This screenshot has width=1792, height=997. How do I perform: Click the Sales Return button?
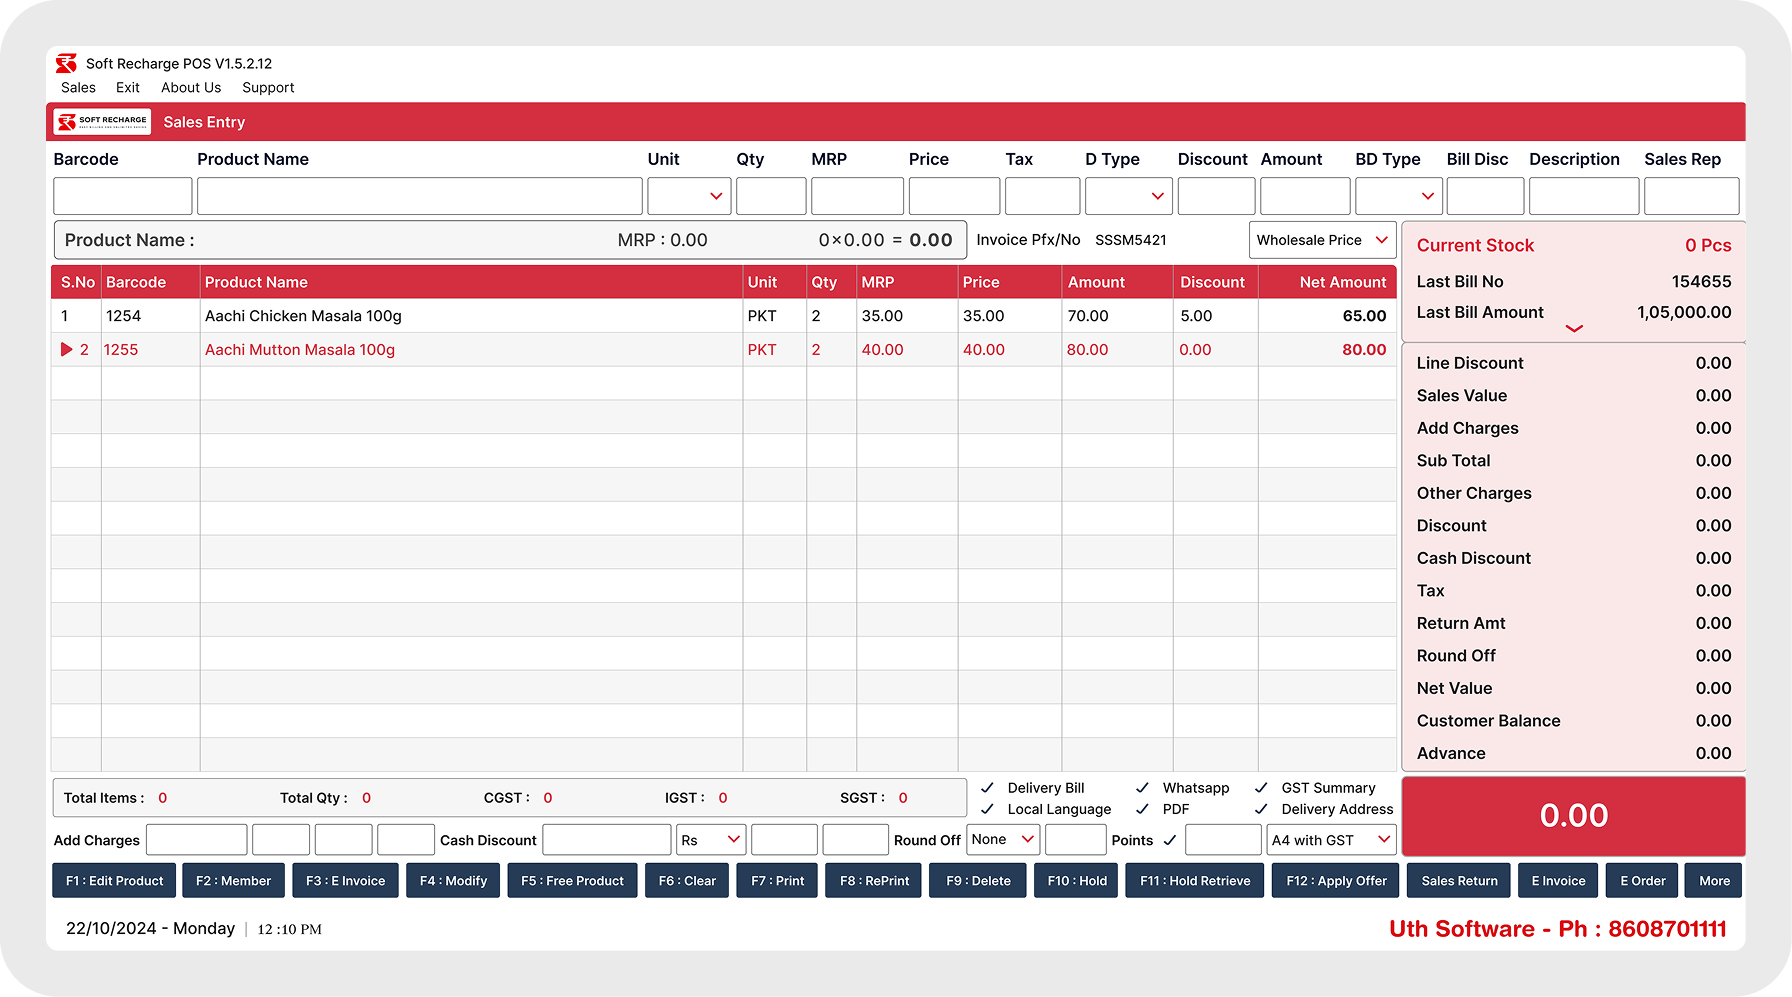1459,881
